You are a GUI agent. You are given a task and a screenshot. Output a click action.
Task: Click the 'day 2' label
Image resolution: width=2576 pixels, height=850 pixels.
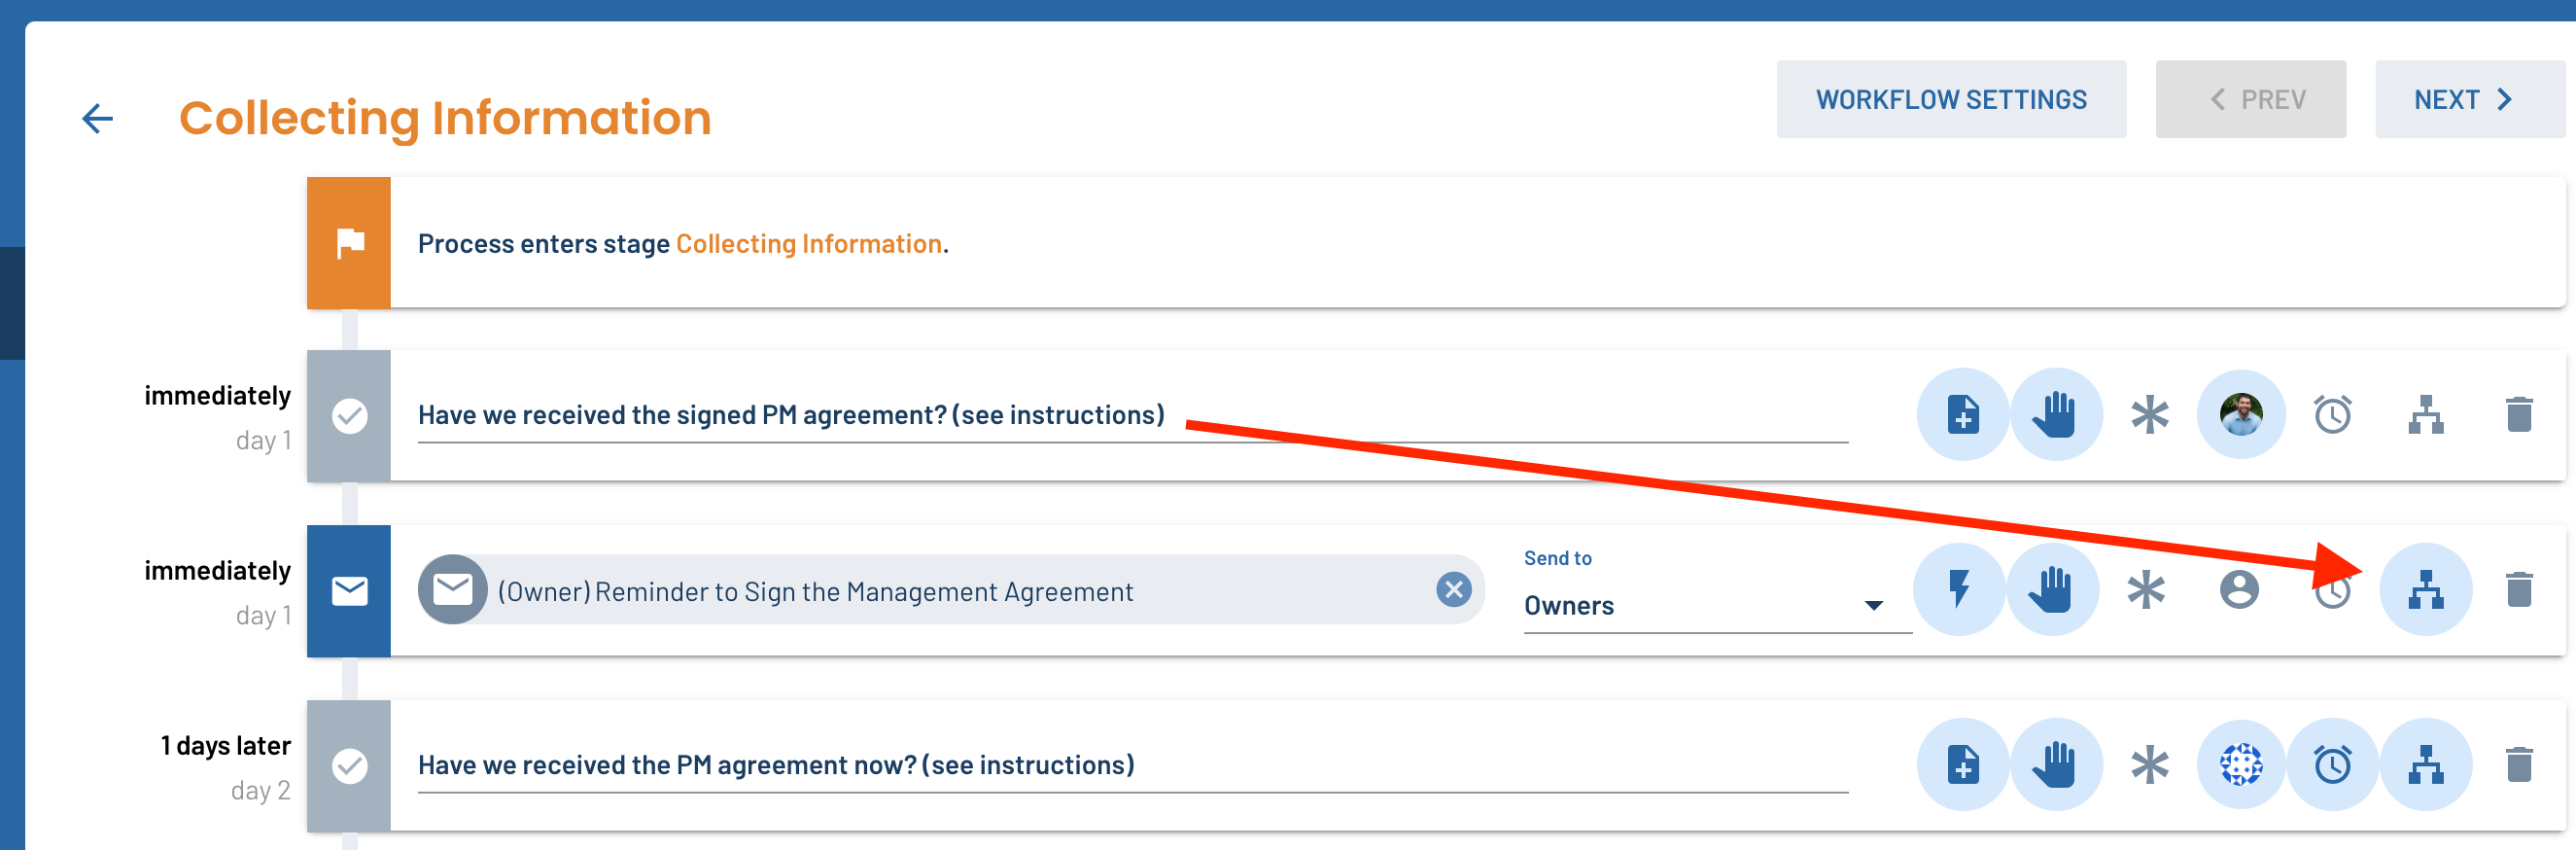(260, 790)
